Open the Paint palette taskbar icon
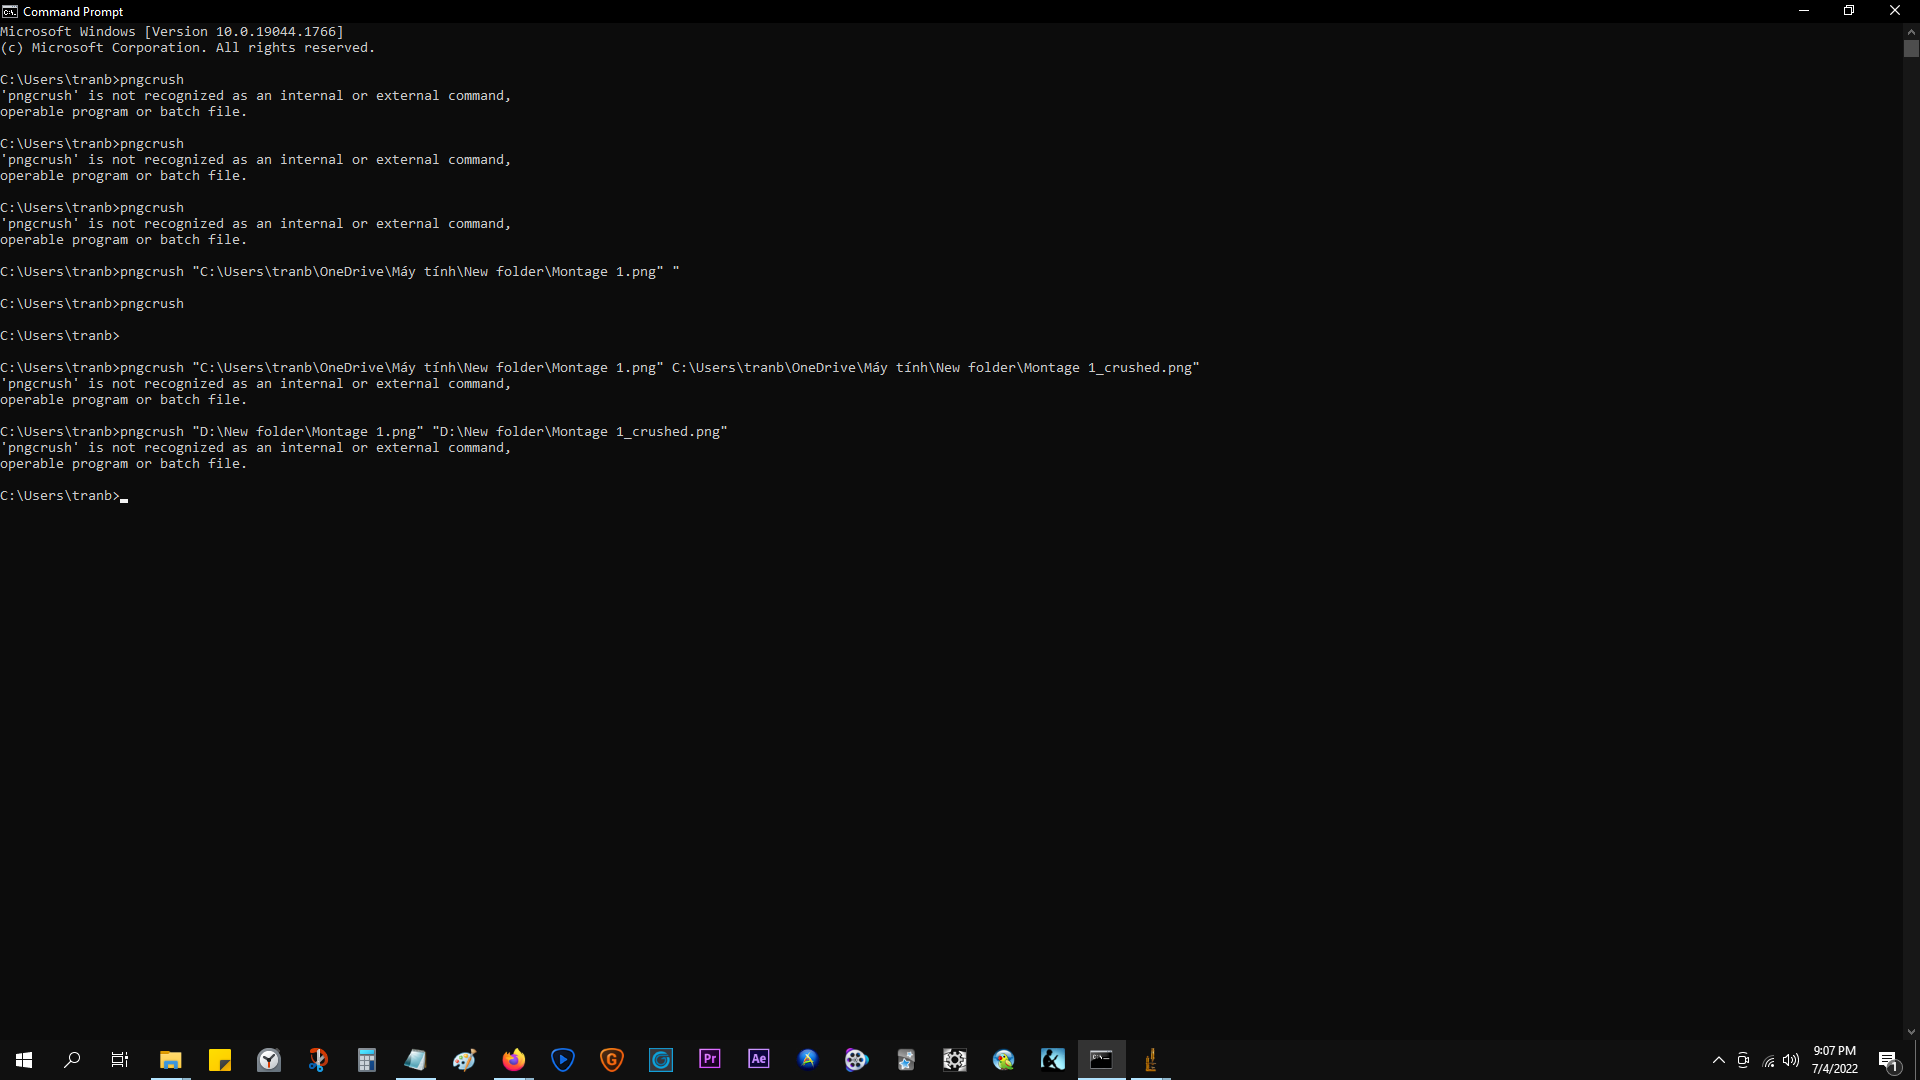Image resolution: width=1920 pixels, height=1080 pixels. tap(465, 1060)
